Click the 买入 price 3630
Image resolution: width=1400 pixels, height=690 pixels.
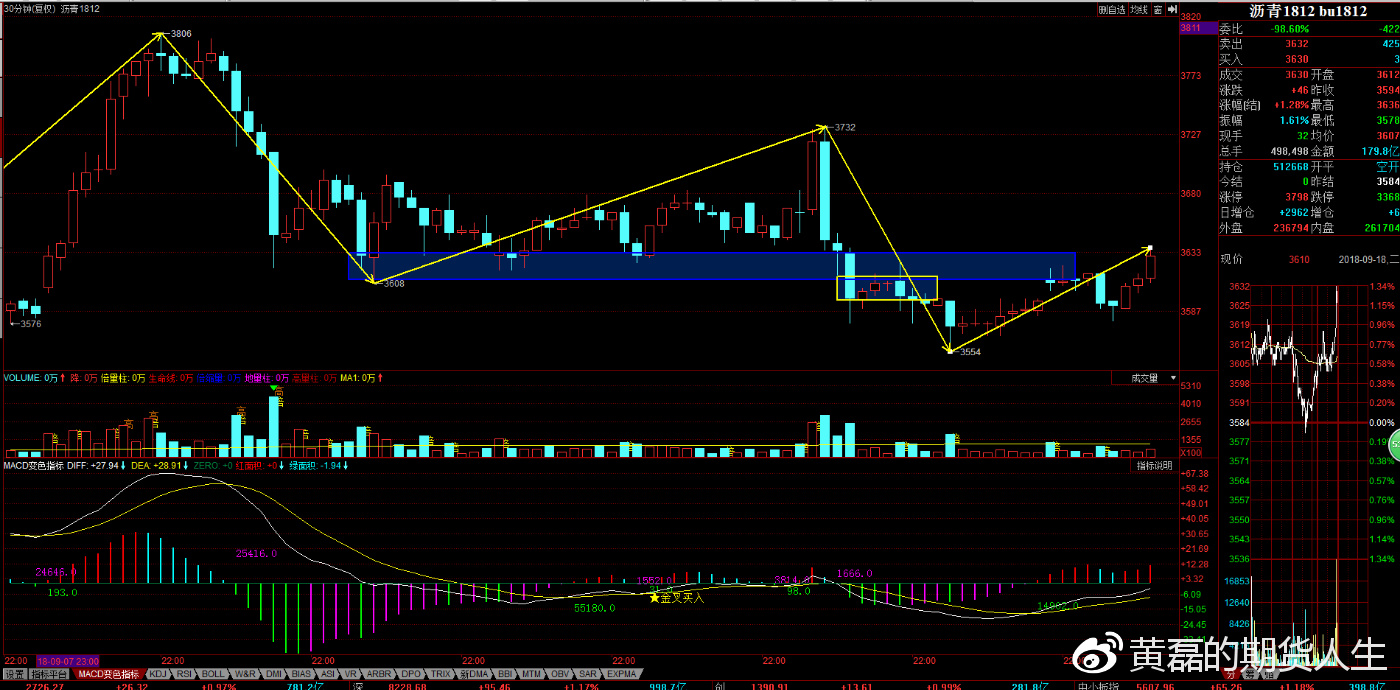tap(1297, 59)
